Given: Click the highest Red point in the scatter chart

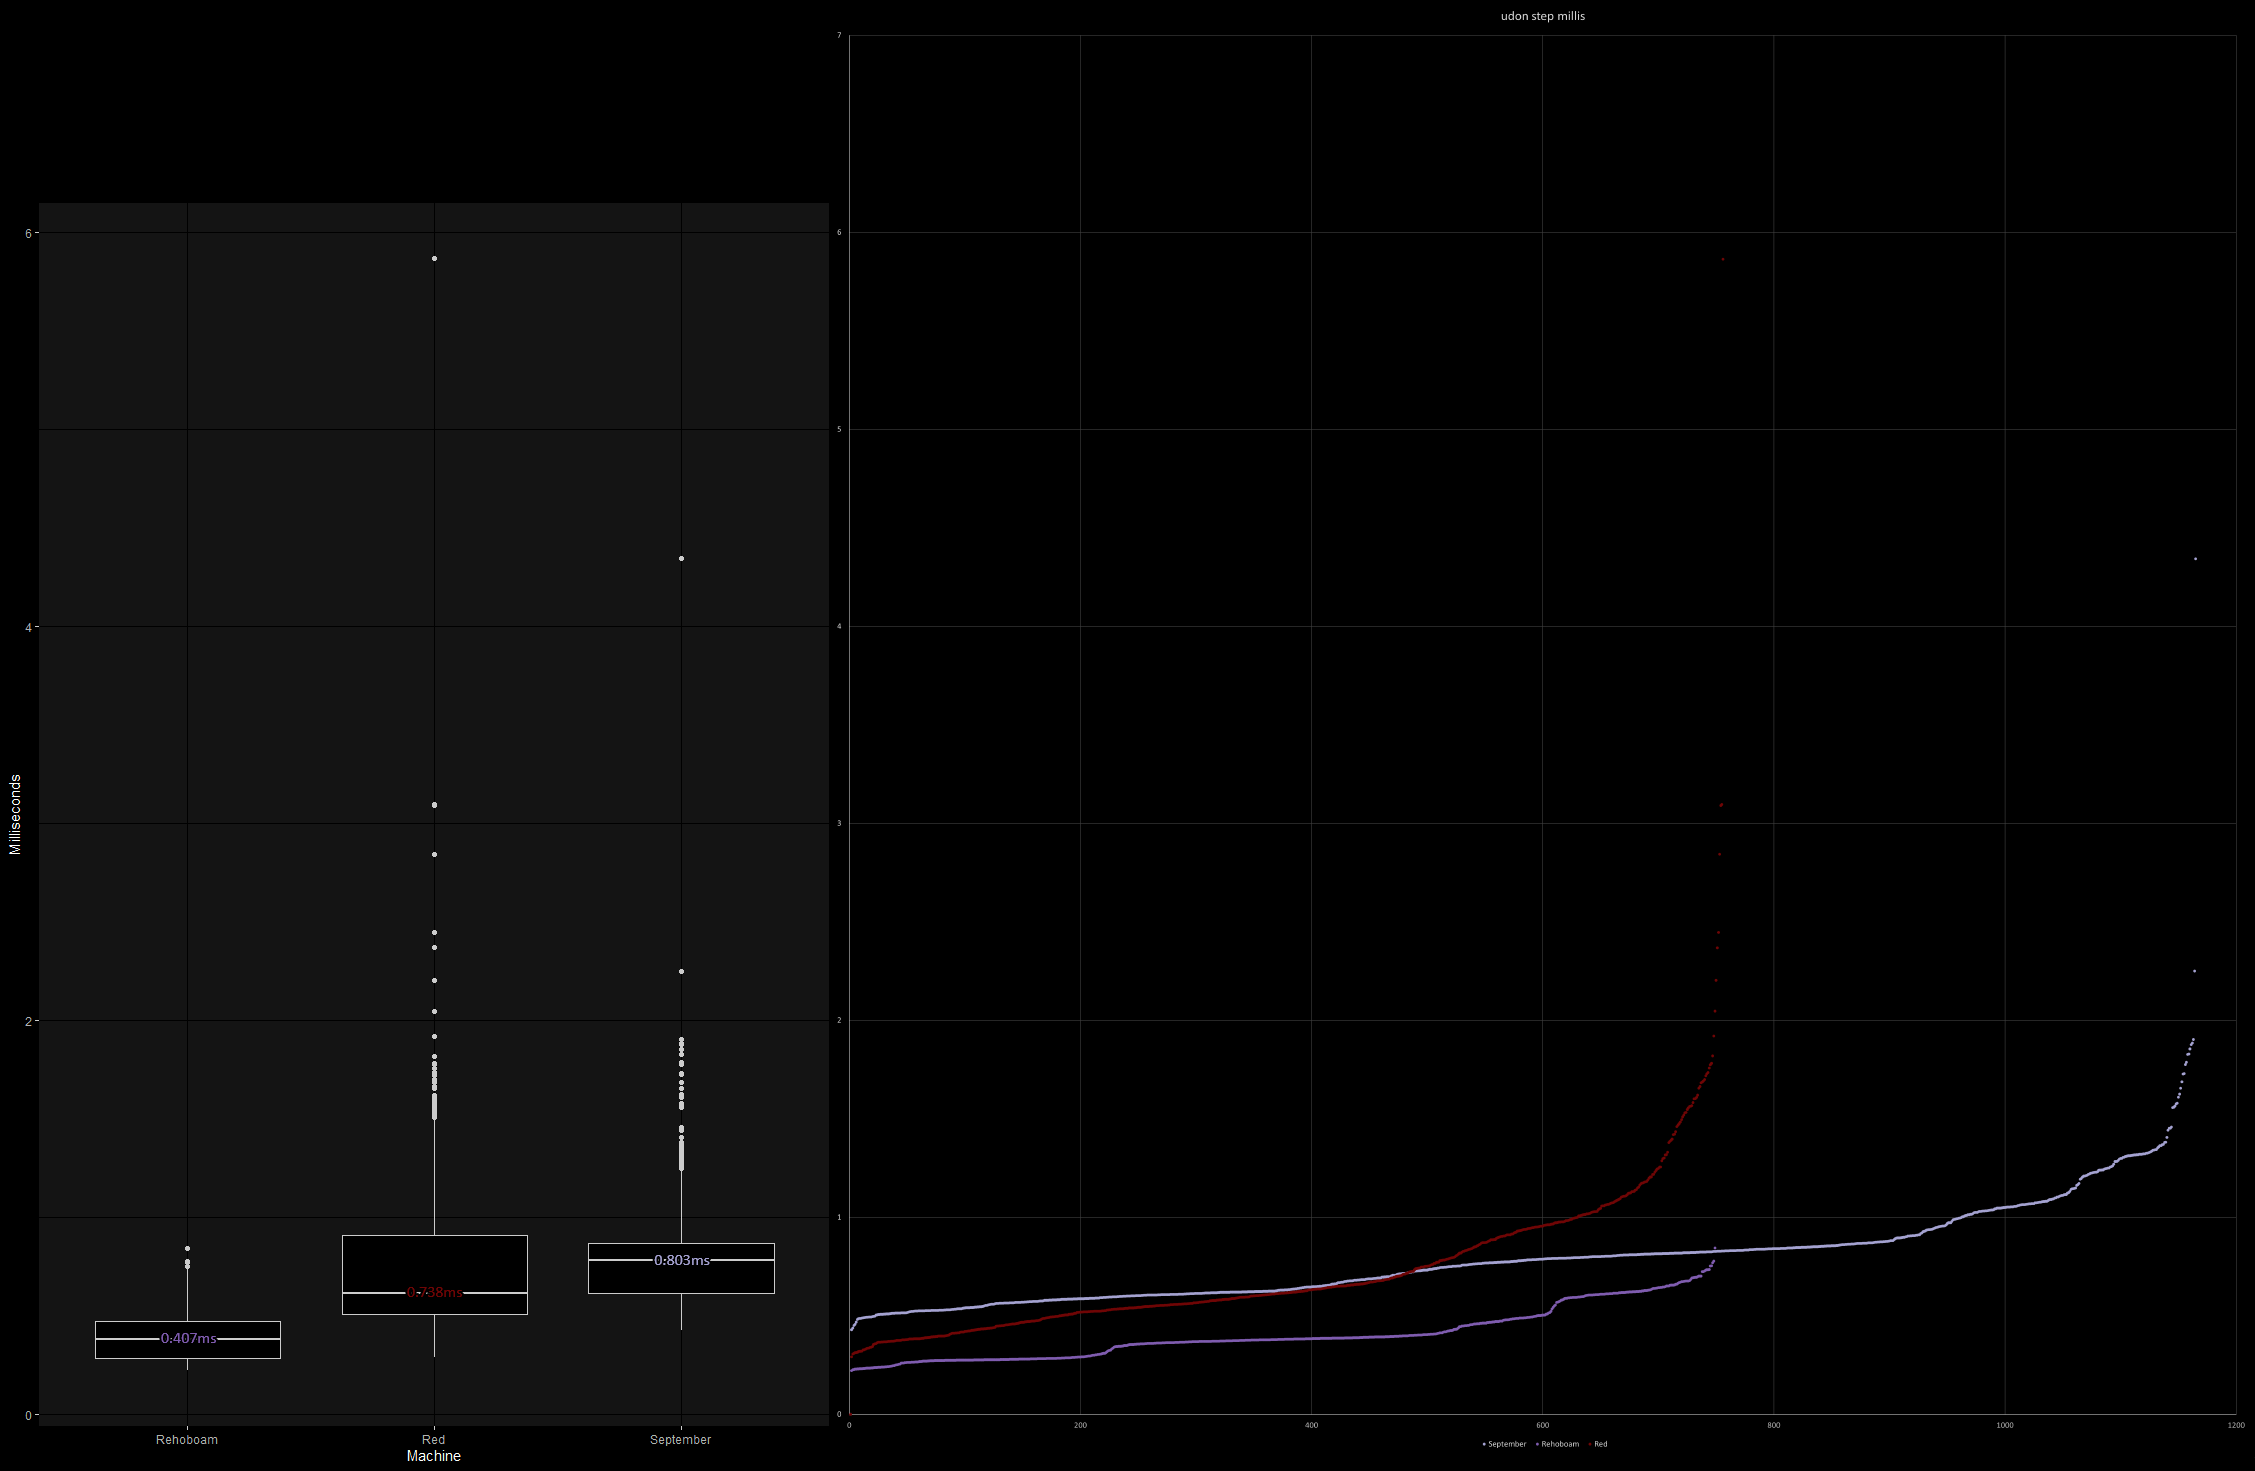Looking at the screenshot, I should coord(1722,259).
